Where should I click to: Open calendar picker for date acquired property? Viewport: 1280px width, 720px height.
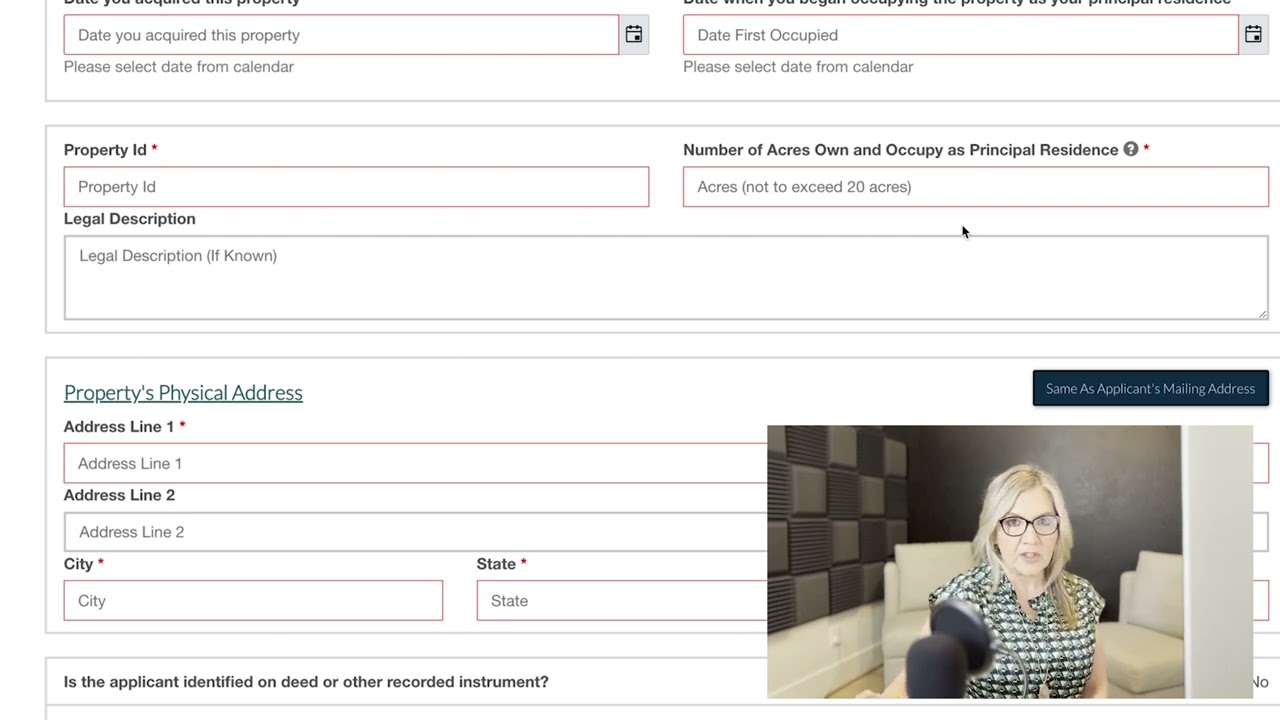tap(634, 35)
